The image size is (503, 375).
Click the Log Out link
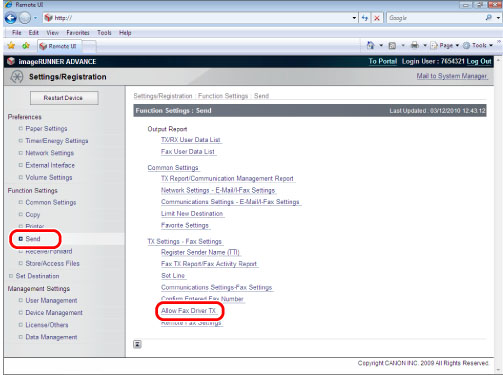pos(479,61)
